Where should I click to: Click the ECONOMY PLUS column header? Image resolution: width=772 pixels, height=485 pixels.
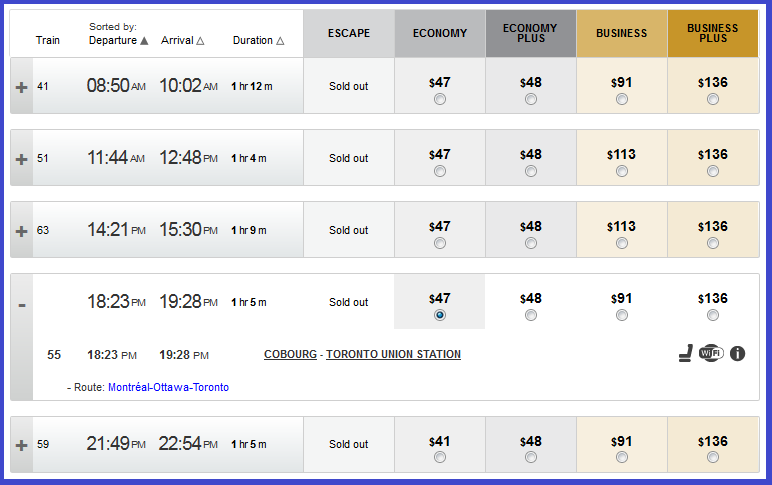point(531,33)
